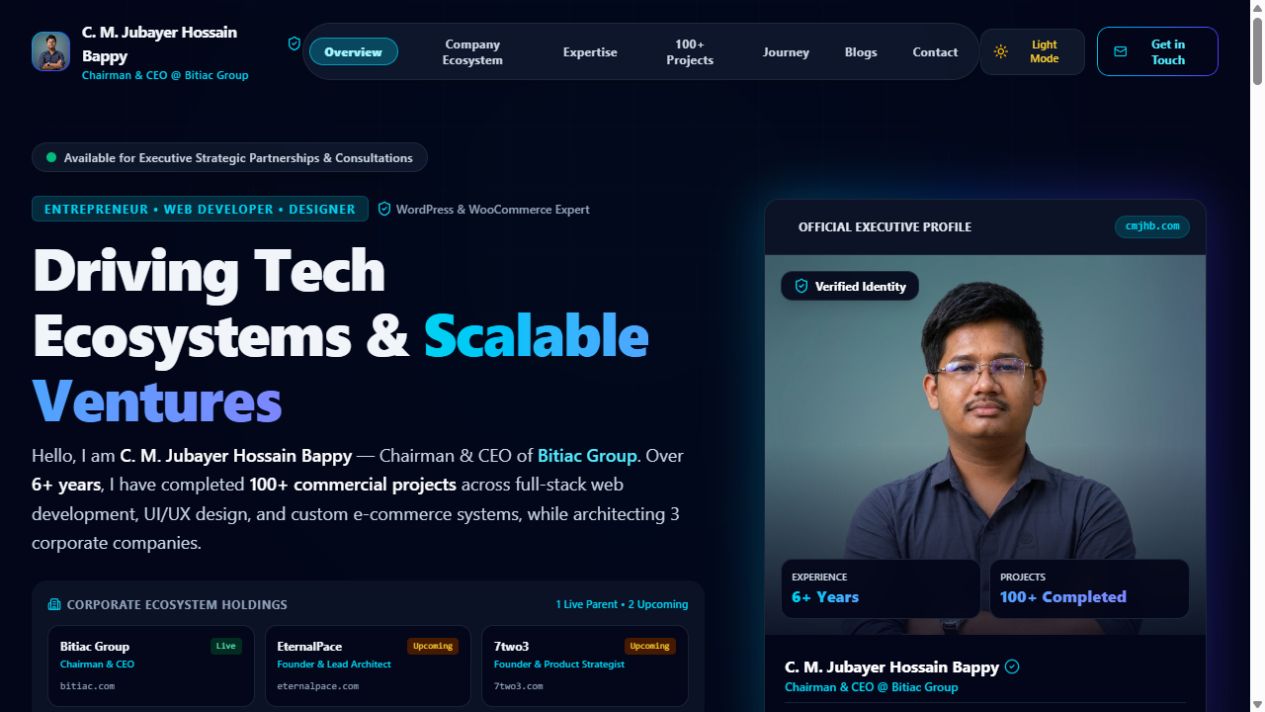Screen dimensions: 1265x712
Task: Click the Upcoming badge on EternalPace card
Action: coord(433,646)
